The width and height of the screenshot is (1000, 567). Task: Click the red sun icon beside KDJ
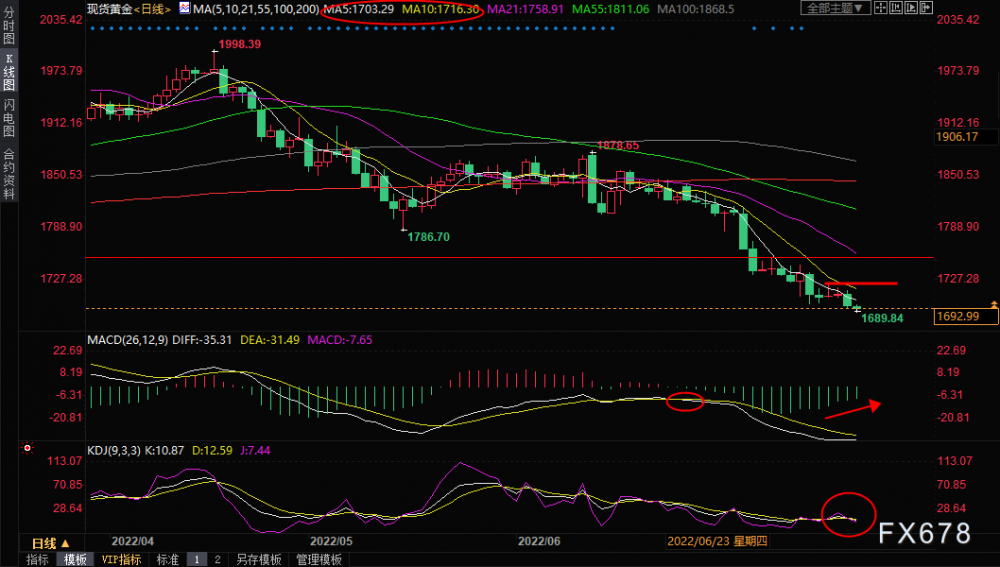point(27,448)
